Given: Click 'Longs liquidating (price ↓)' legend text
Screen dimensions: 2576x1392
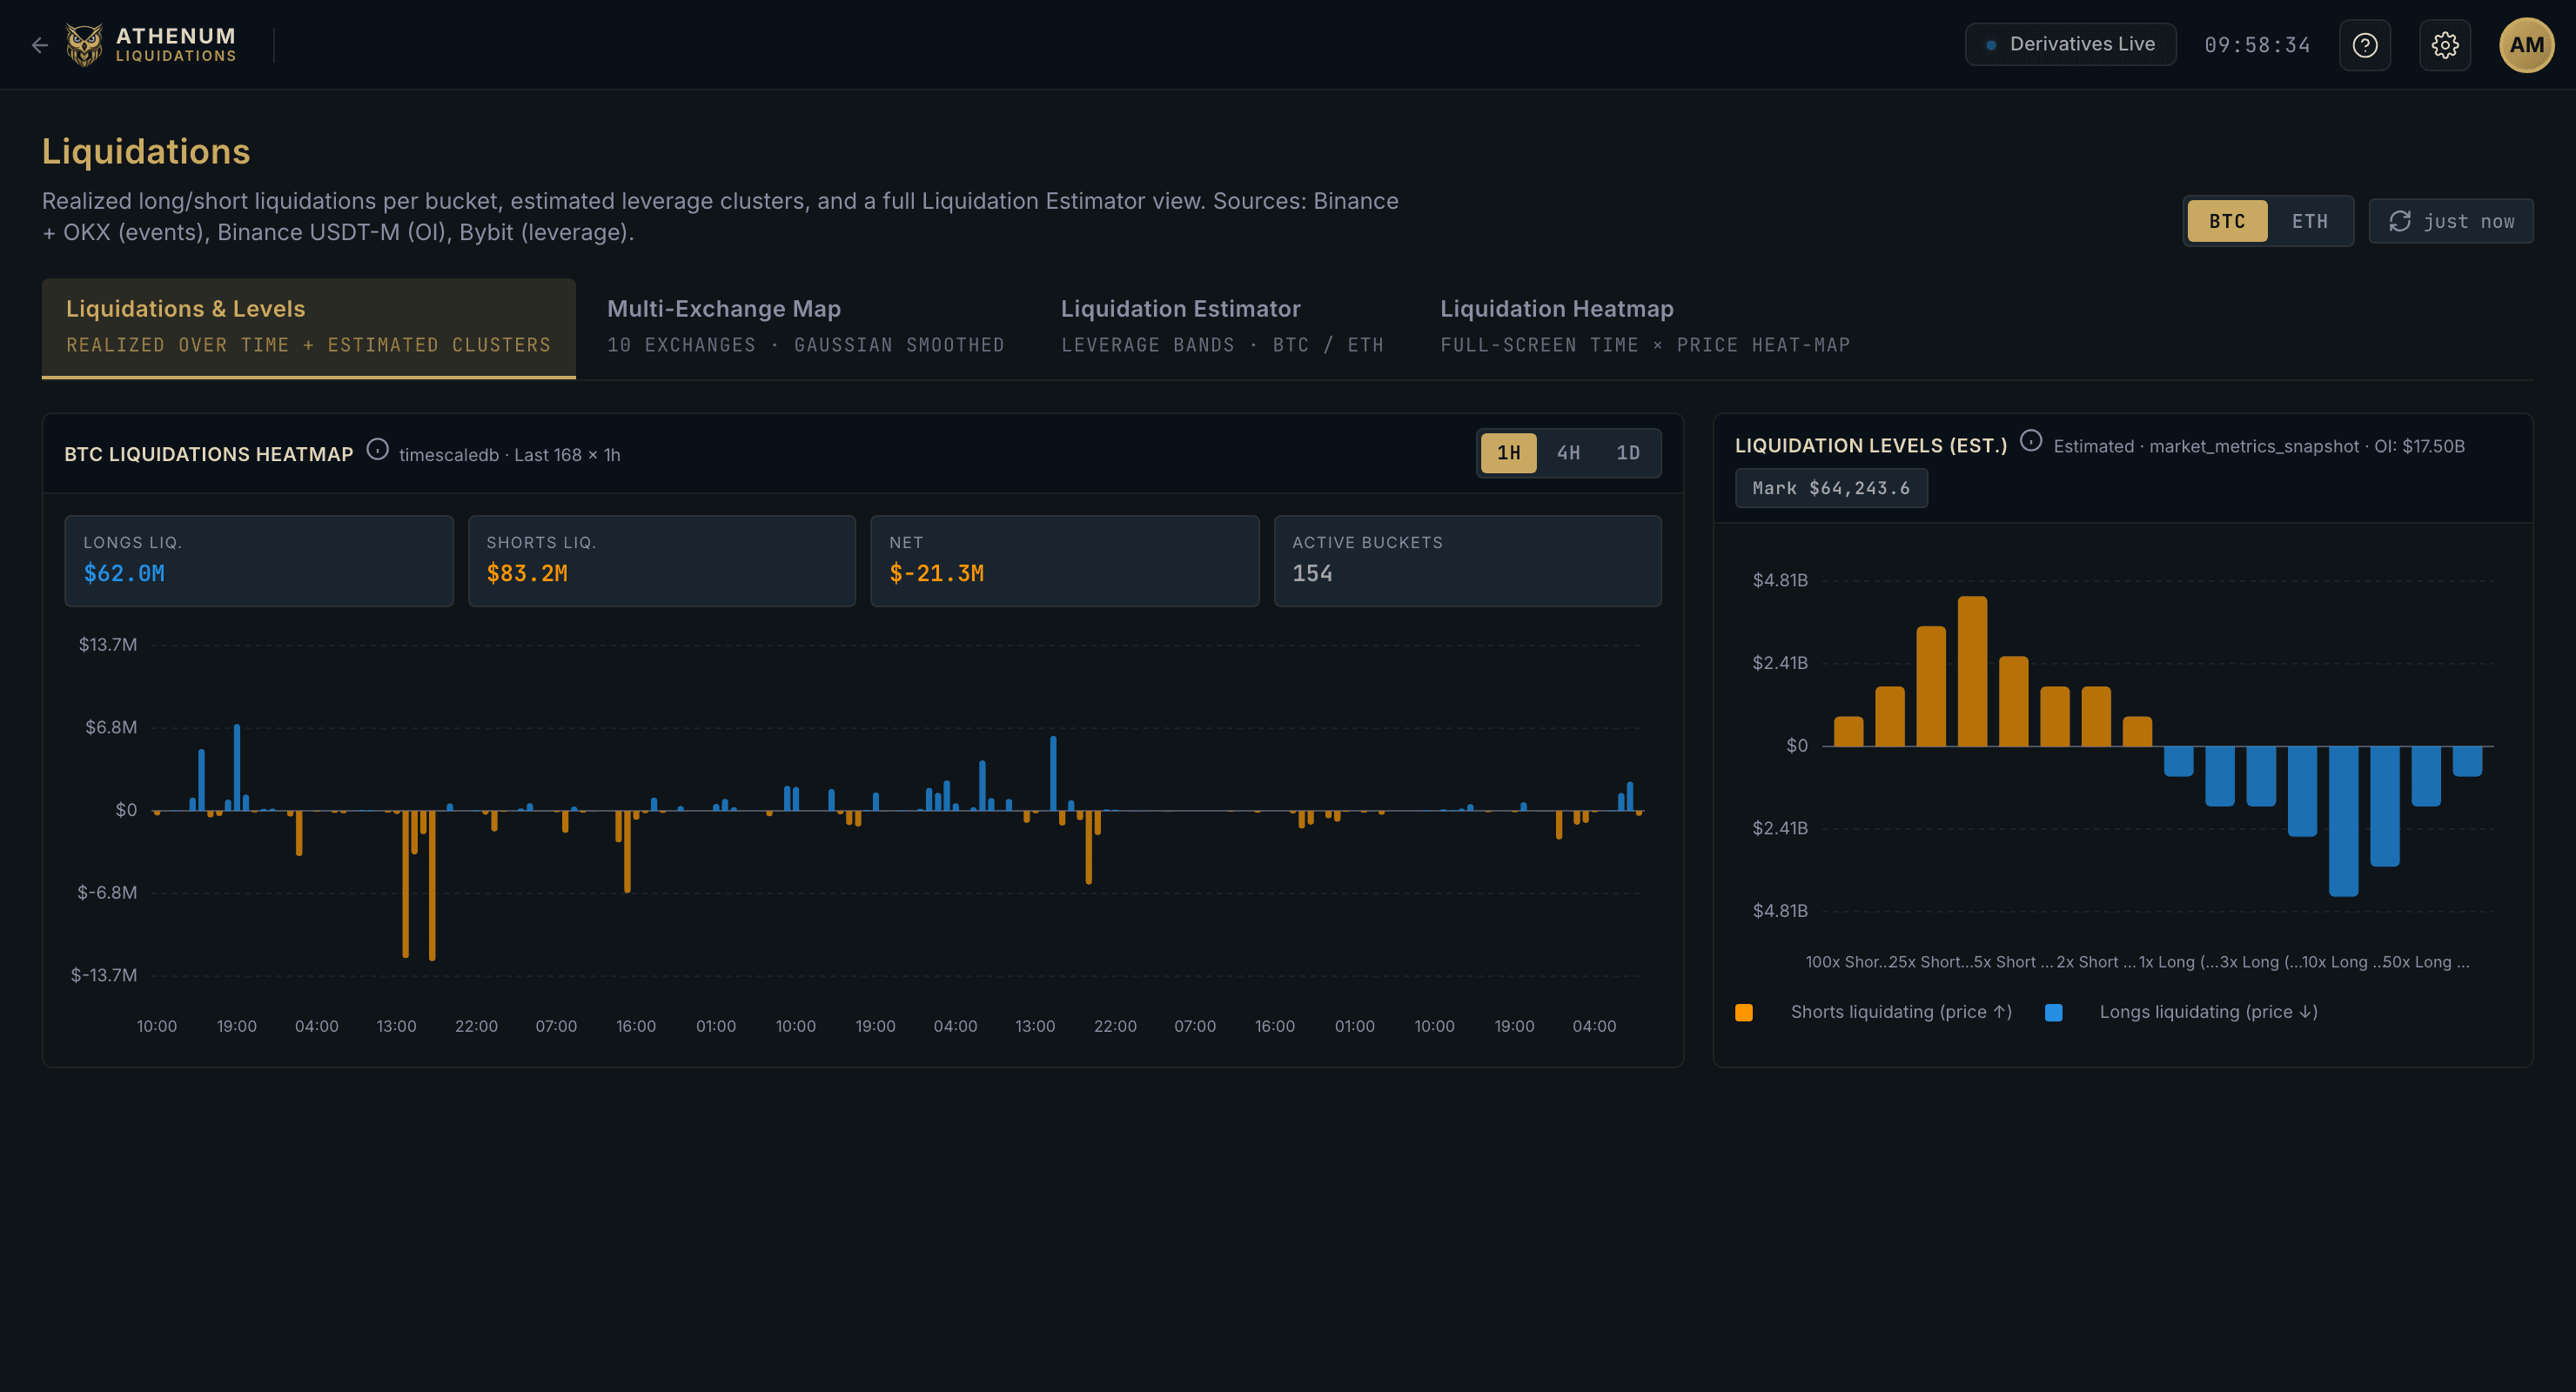Looking at the screenshot, I should pyautogui.click(x=2208, y=1012).
